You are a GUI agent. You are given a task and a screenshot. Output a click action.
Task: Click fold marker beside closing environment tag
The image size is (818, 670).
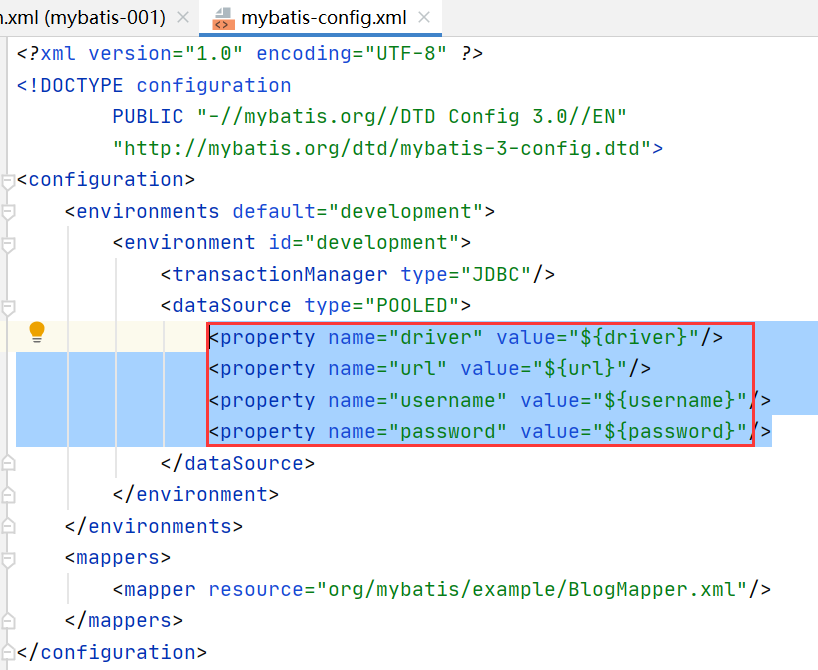(8, 494)
